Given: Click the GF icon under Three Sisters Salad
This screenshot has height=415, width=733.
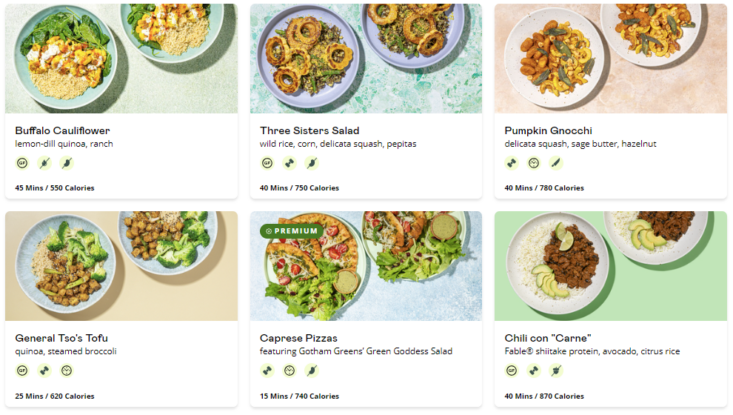Looking at the screenshot, I should [x=267, y=163].
